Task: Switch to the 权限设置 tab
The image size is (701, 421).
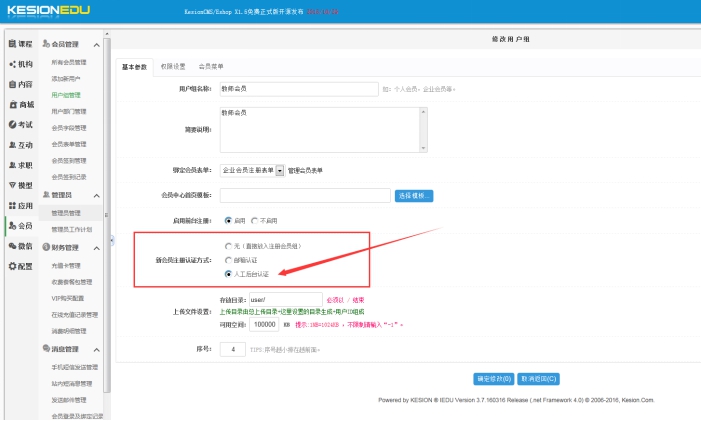Action: (x=173, y=66)
